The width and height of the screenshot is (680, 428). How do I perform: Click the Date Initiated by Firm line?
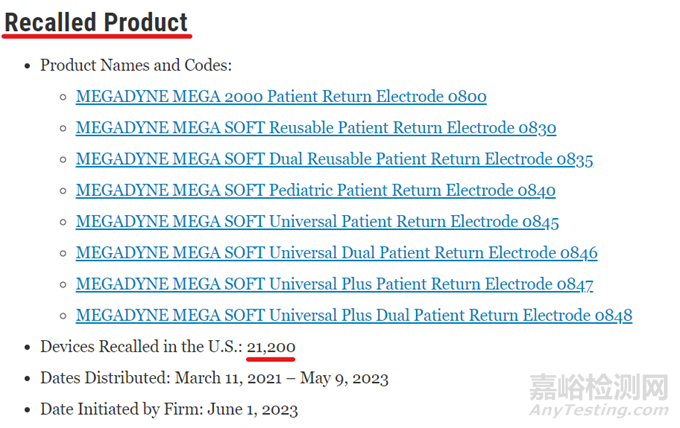[169, 409]
